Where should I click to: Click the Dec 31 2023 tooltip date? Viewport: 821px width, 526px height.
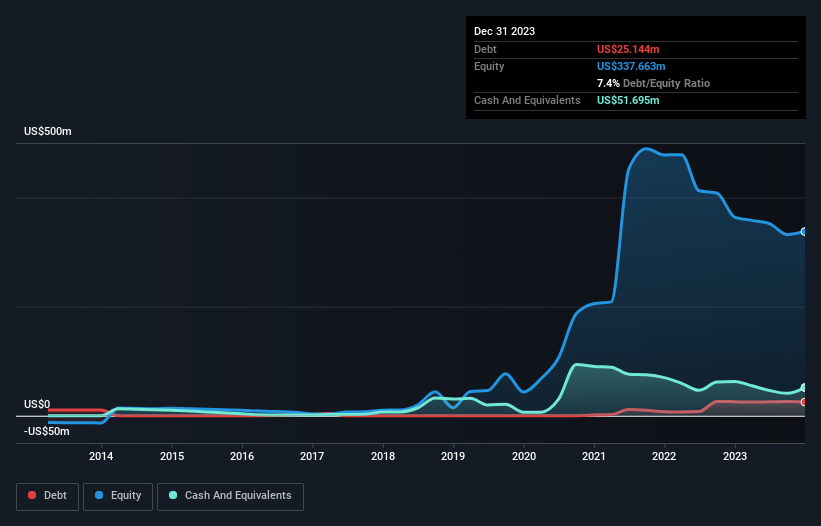point(504,31)
